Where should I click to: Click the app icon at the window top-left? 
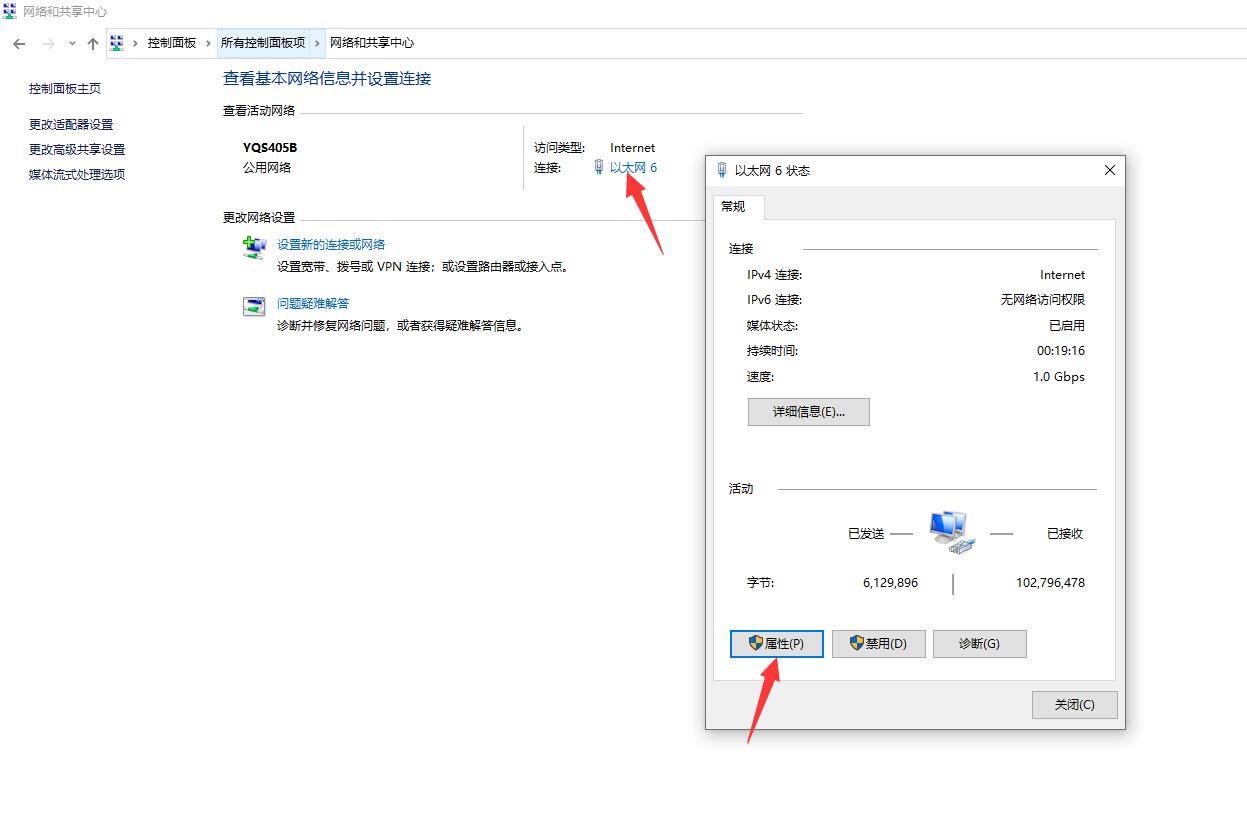10,10
